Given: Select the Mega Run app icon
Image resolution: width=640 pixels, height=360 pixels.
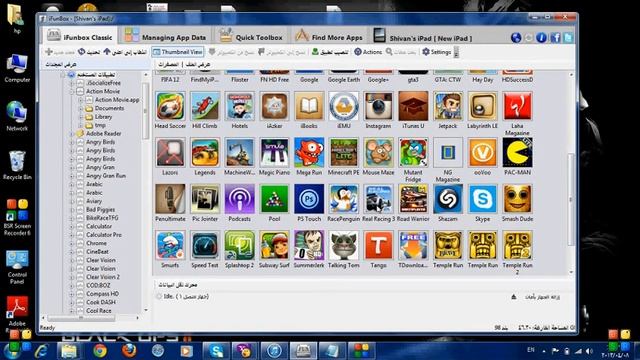Looking at the screenshot, I should pyautogui.click(x=309, y=153).
